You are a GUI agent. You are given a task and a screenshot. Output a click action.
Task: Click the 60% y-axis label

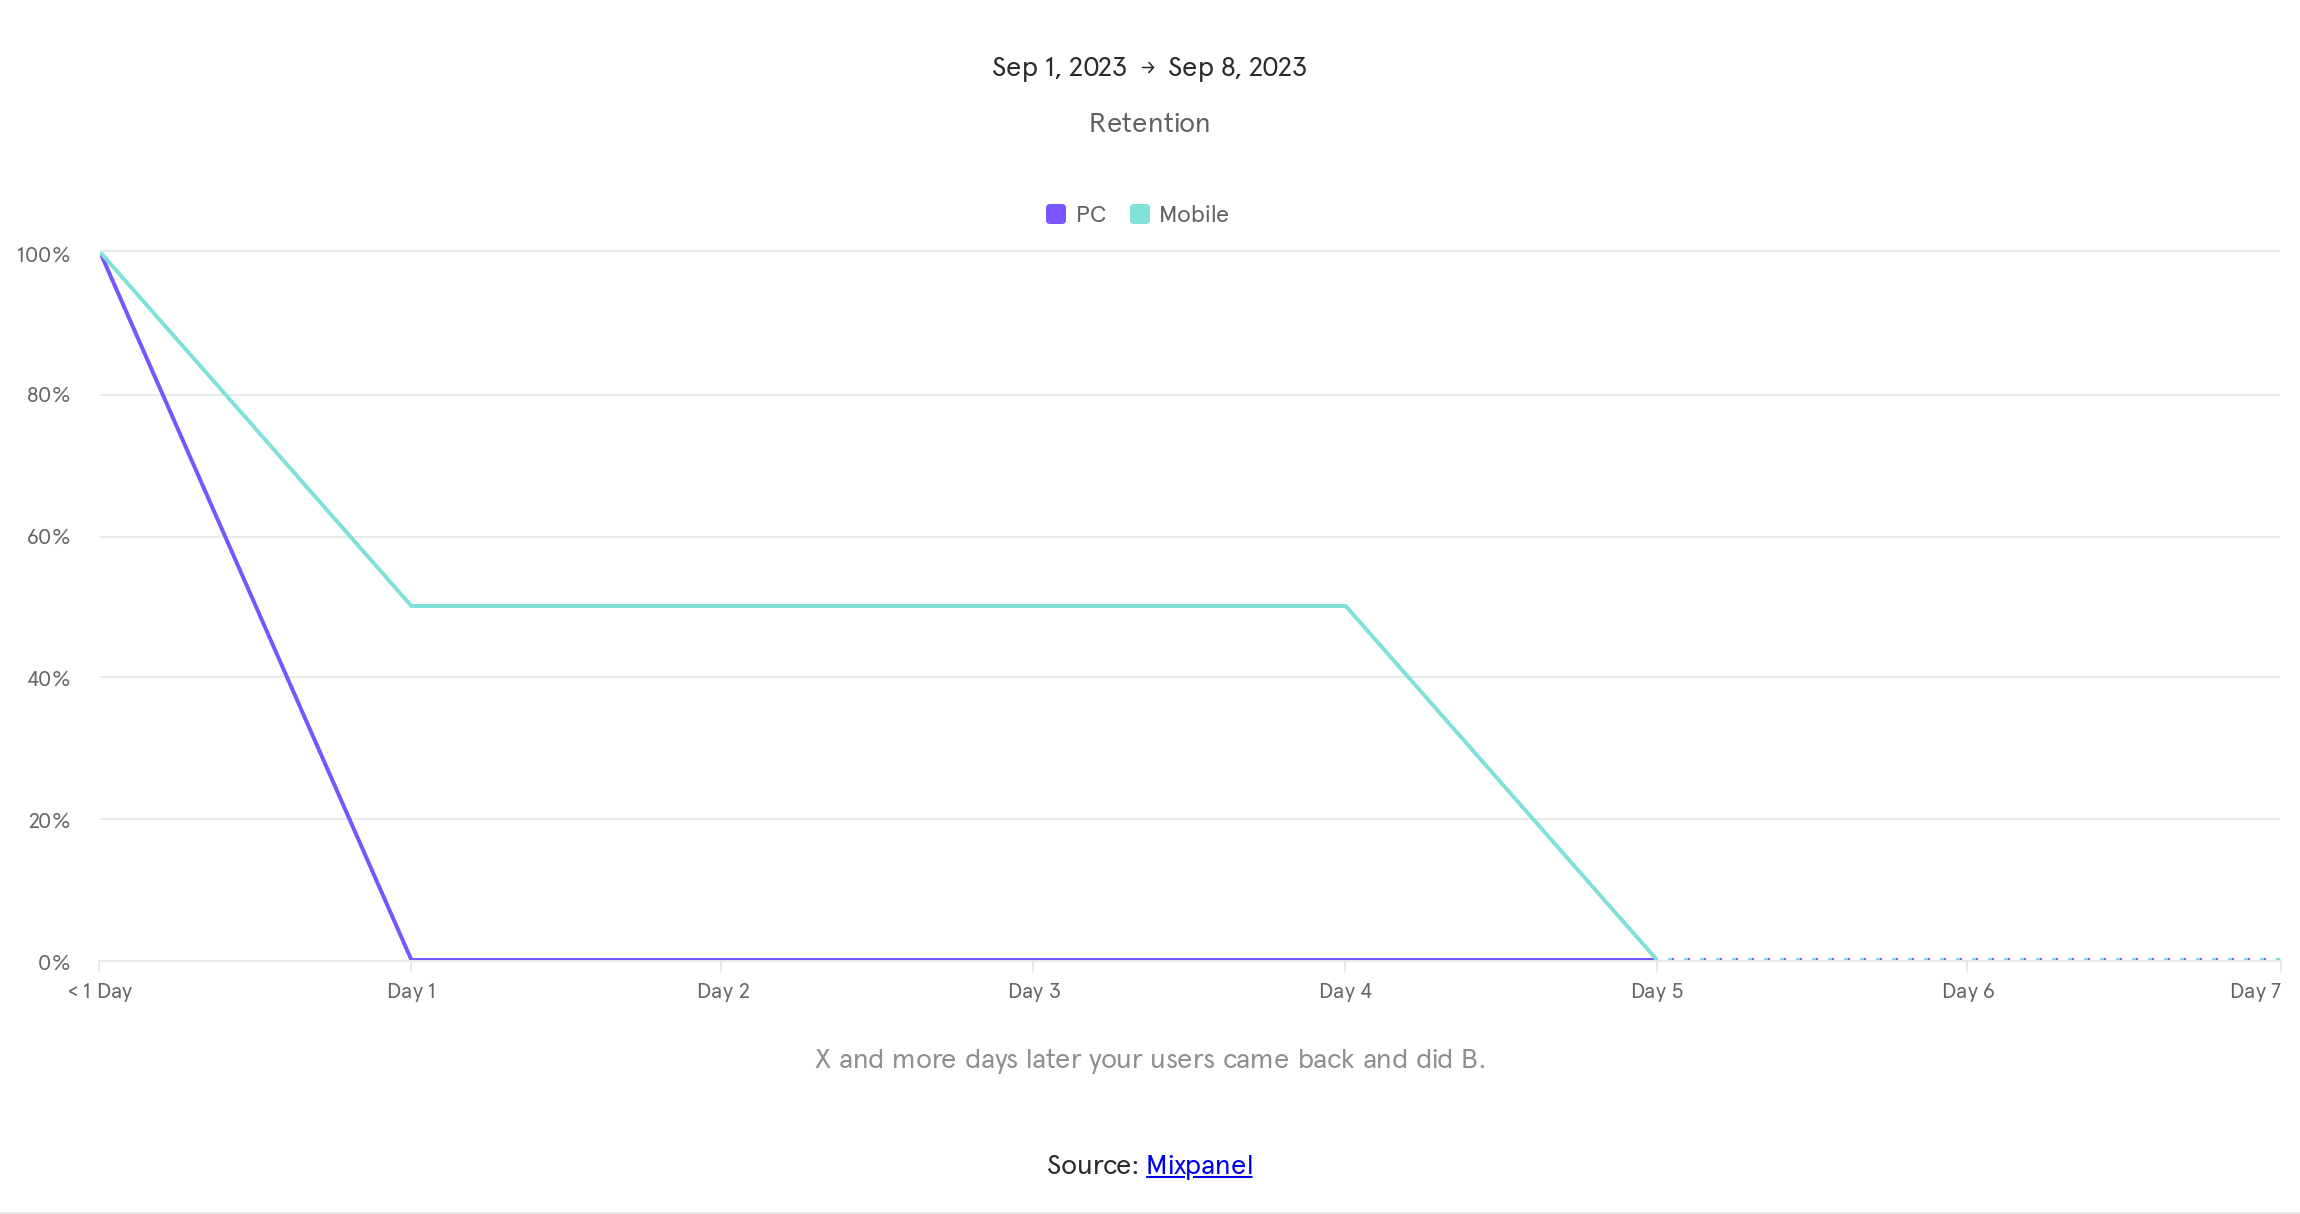pos(48,537)
